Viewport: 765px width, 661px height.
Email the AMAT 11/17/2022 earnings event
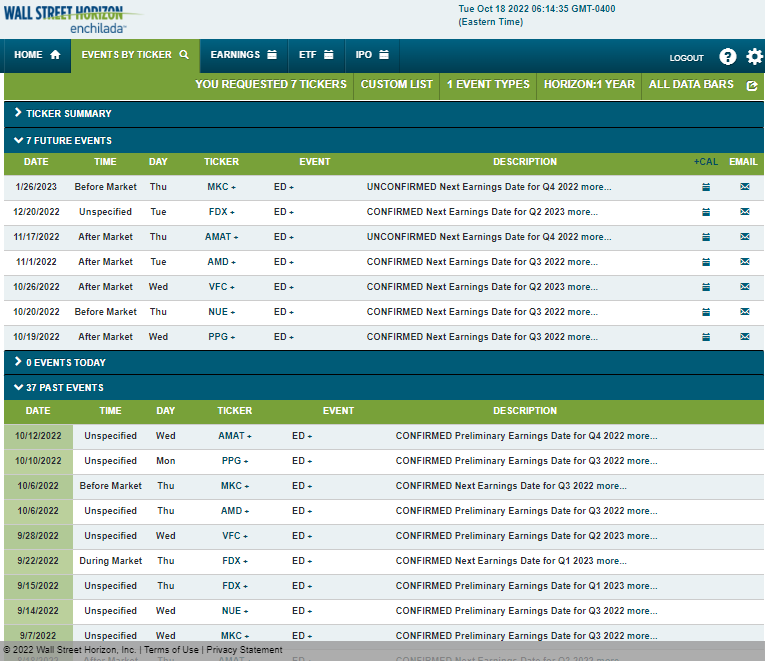pyautogui.click(x=745, y=237)
